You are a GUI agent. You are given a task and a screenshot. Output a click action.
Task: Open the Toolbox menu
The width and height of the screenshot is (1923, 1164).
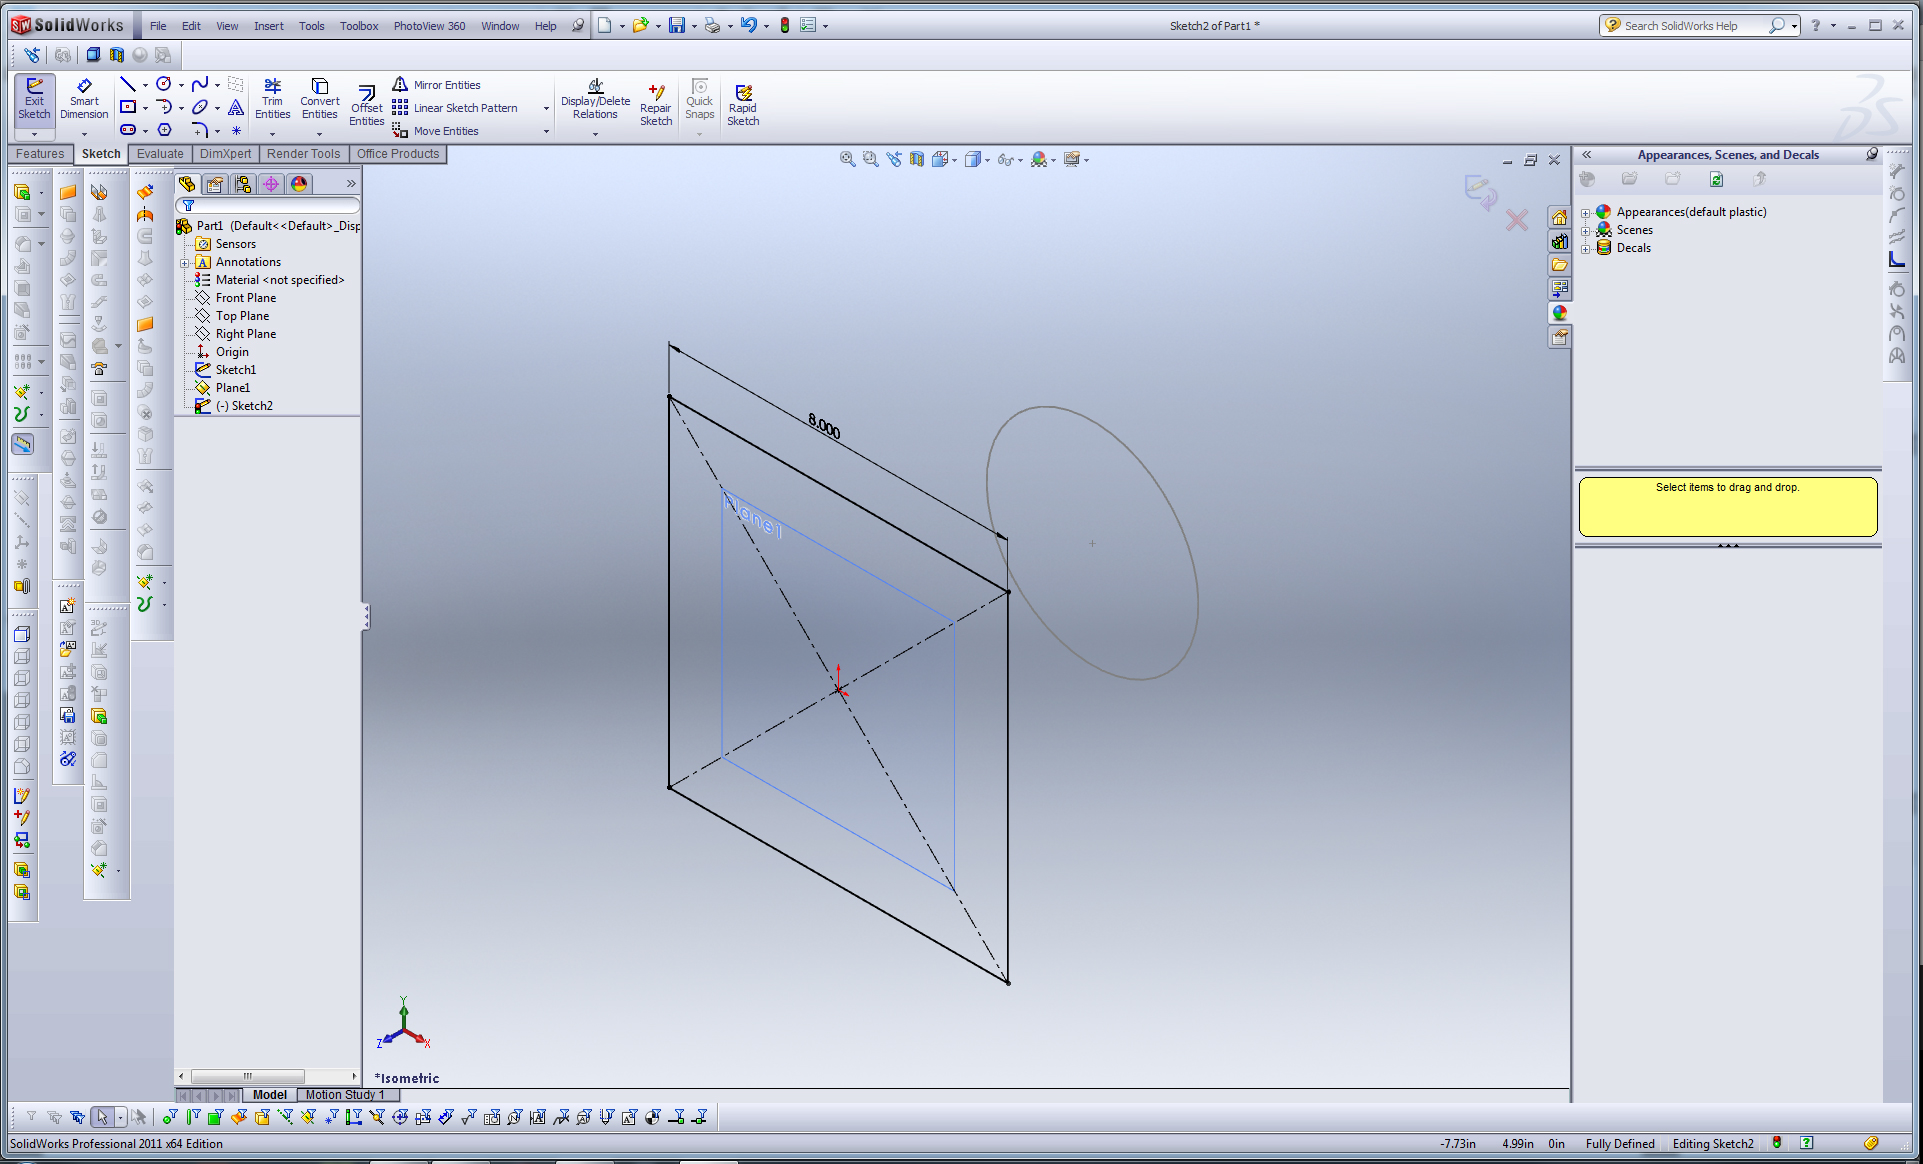pyautogui.click(x=359, y=26)
